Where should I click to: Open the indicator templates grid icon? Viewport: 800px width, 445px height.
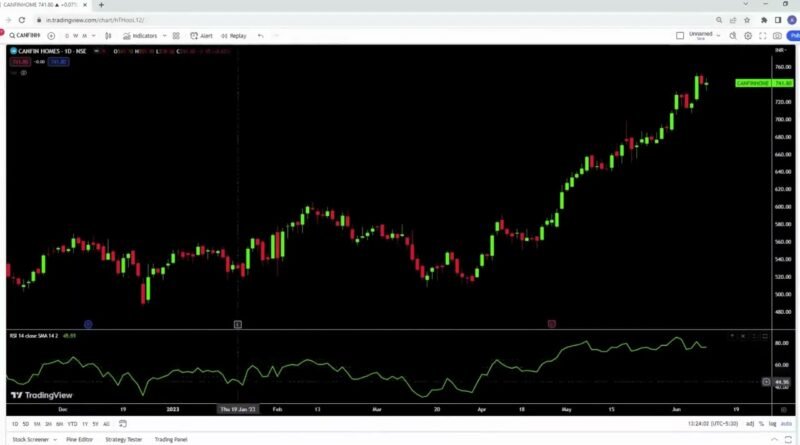pos(176,36)
